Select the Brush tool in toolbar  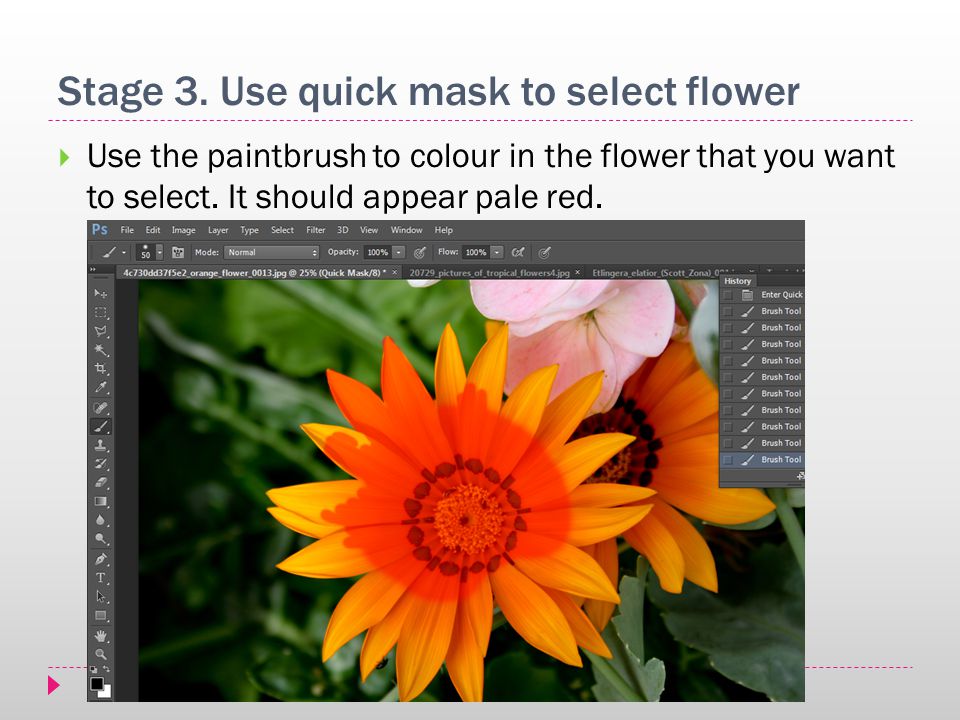101,426
